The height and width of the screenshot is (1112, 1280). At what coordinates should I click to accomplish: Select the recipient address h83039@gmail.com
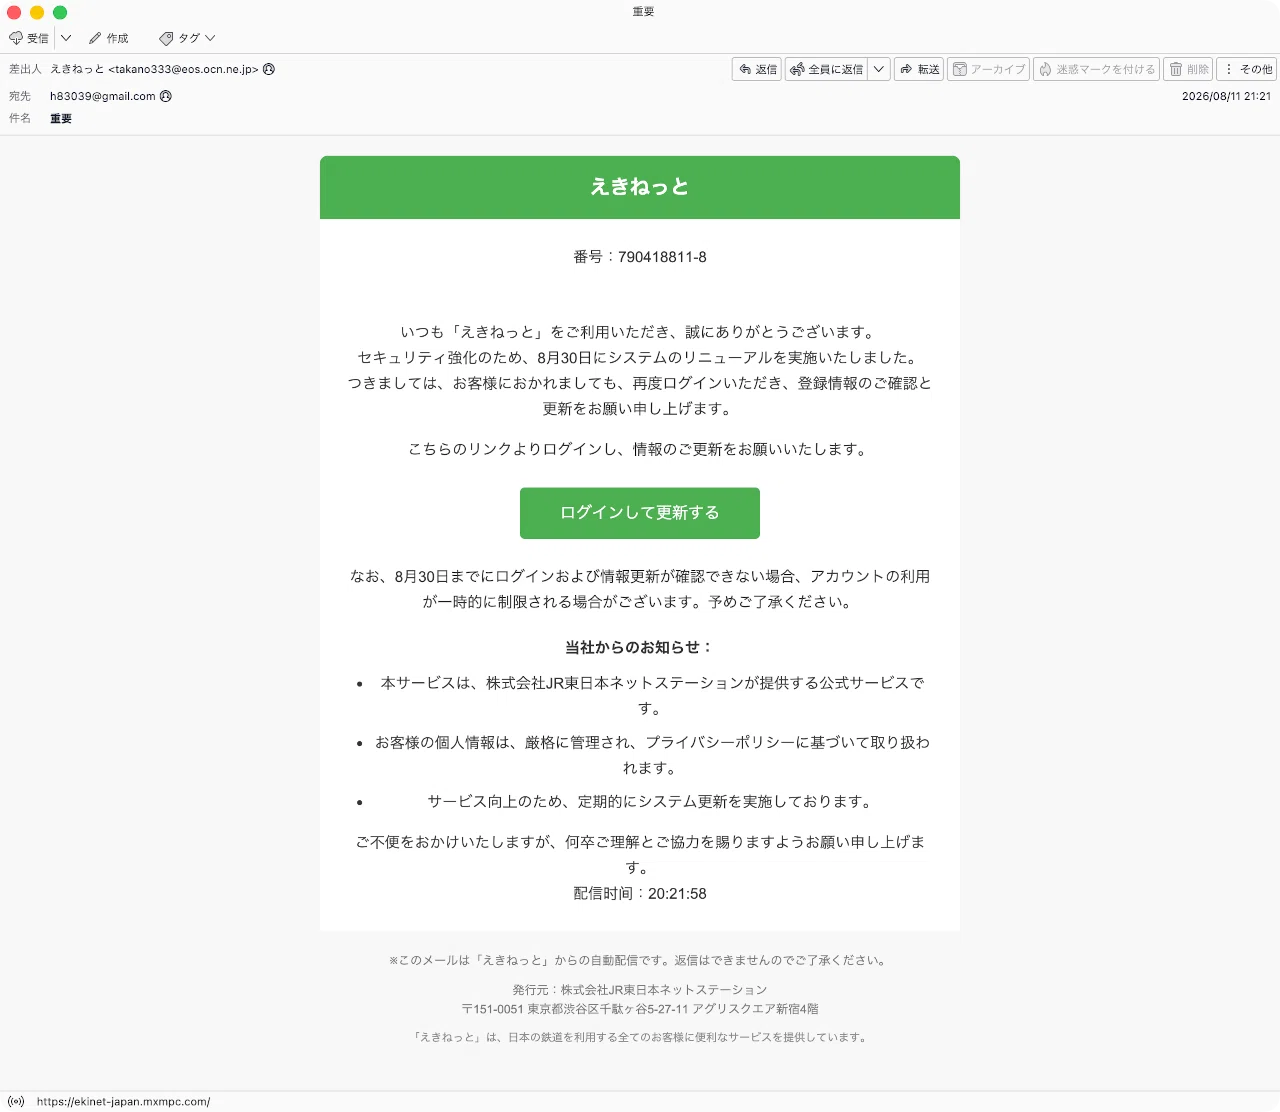click(103, 96)
